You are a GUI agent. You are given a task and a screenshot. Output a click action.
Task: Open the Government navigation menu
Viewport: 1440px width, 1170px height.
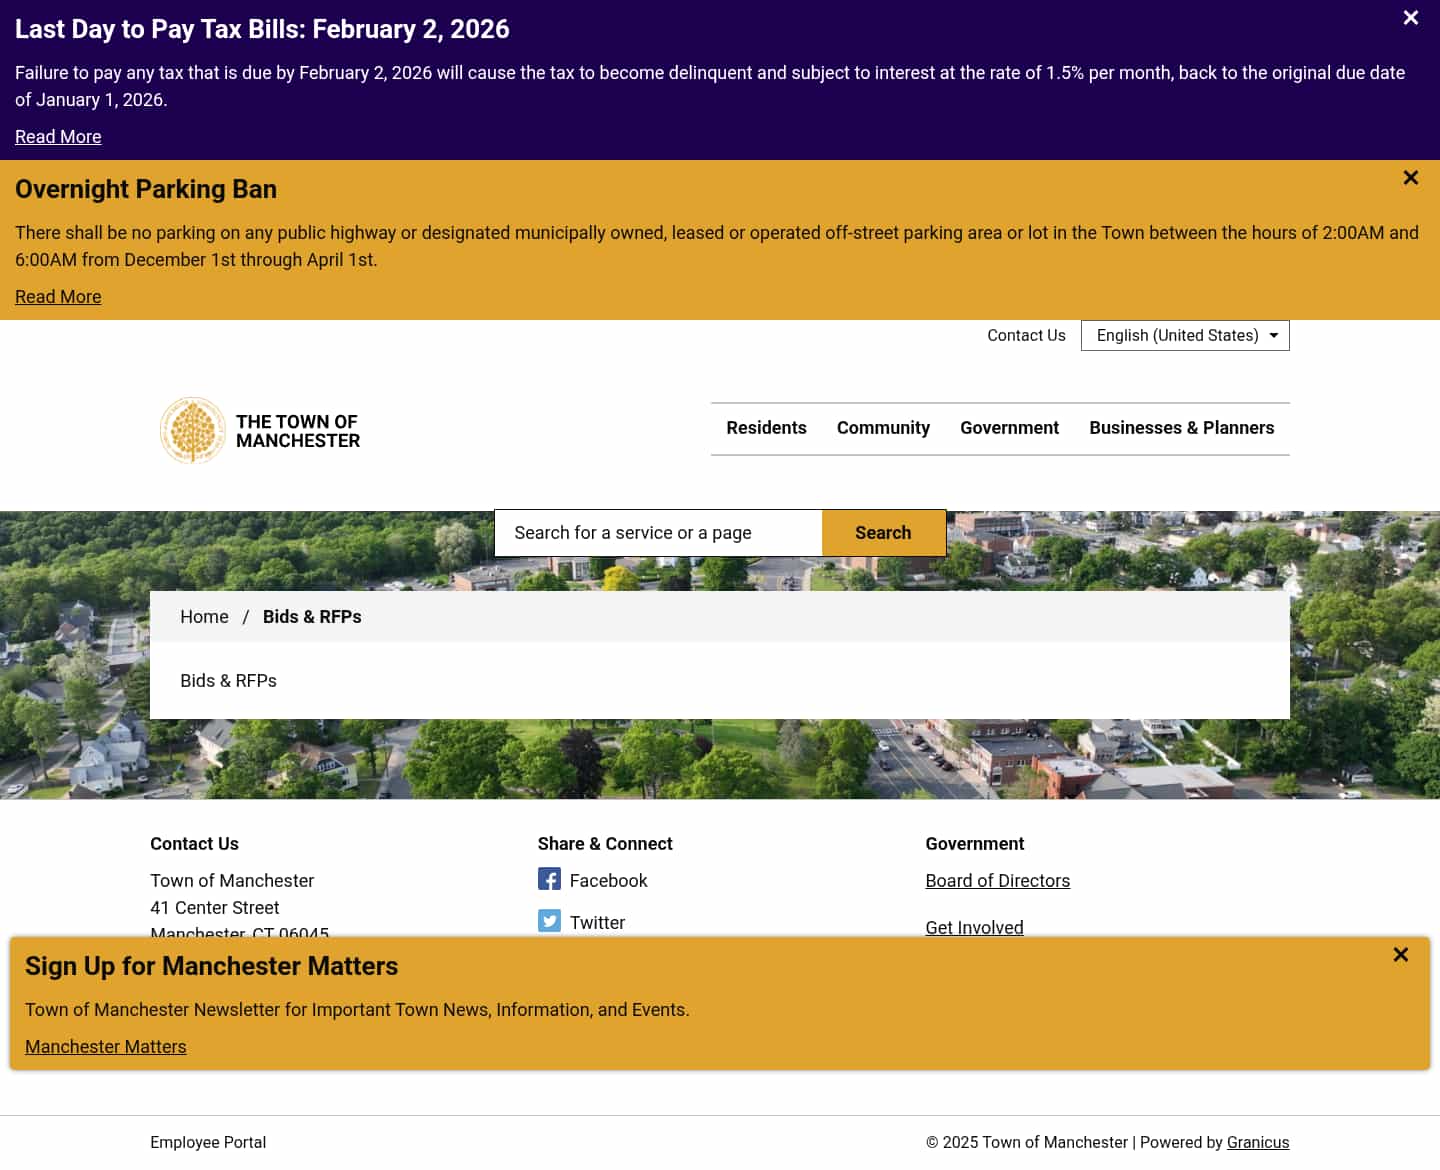1009,427
